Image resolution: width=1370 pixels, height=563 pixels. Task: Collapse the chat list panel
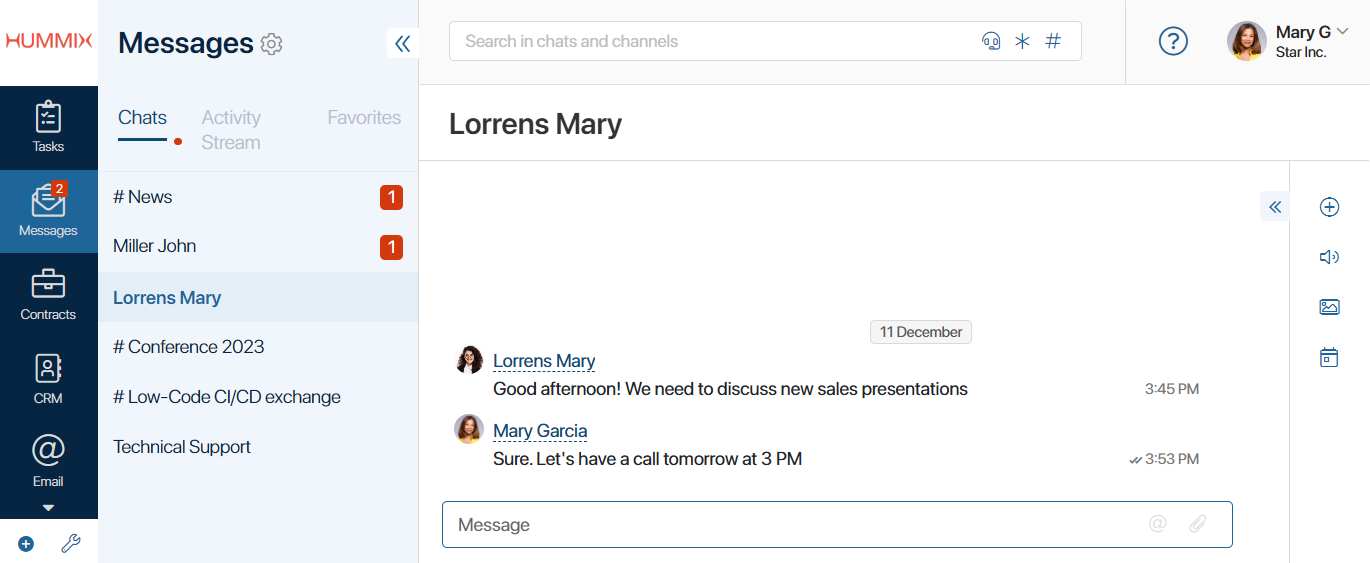(402, 43)
